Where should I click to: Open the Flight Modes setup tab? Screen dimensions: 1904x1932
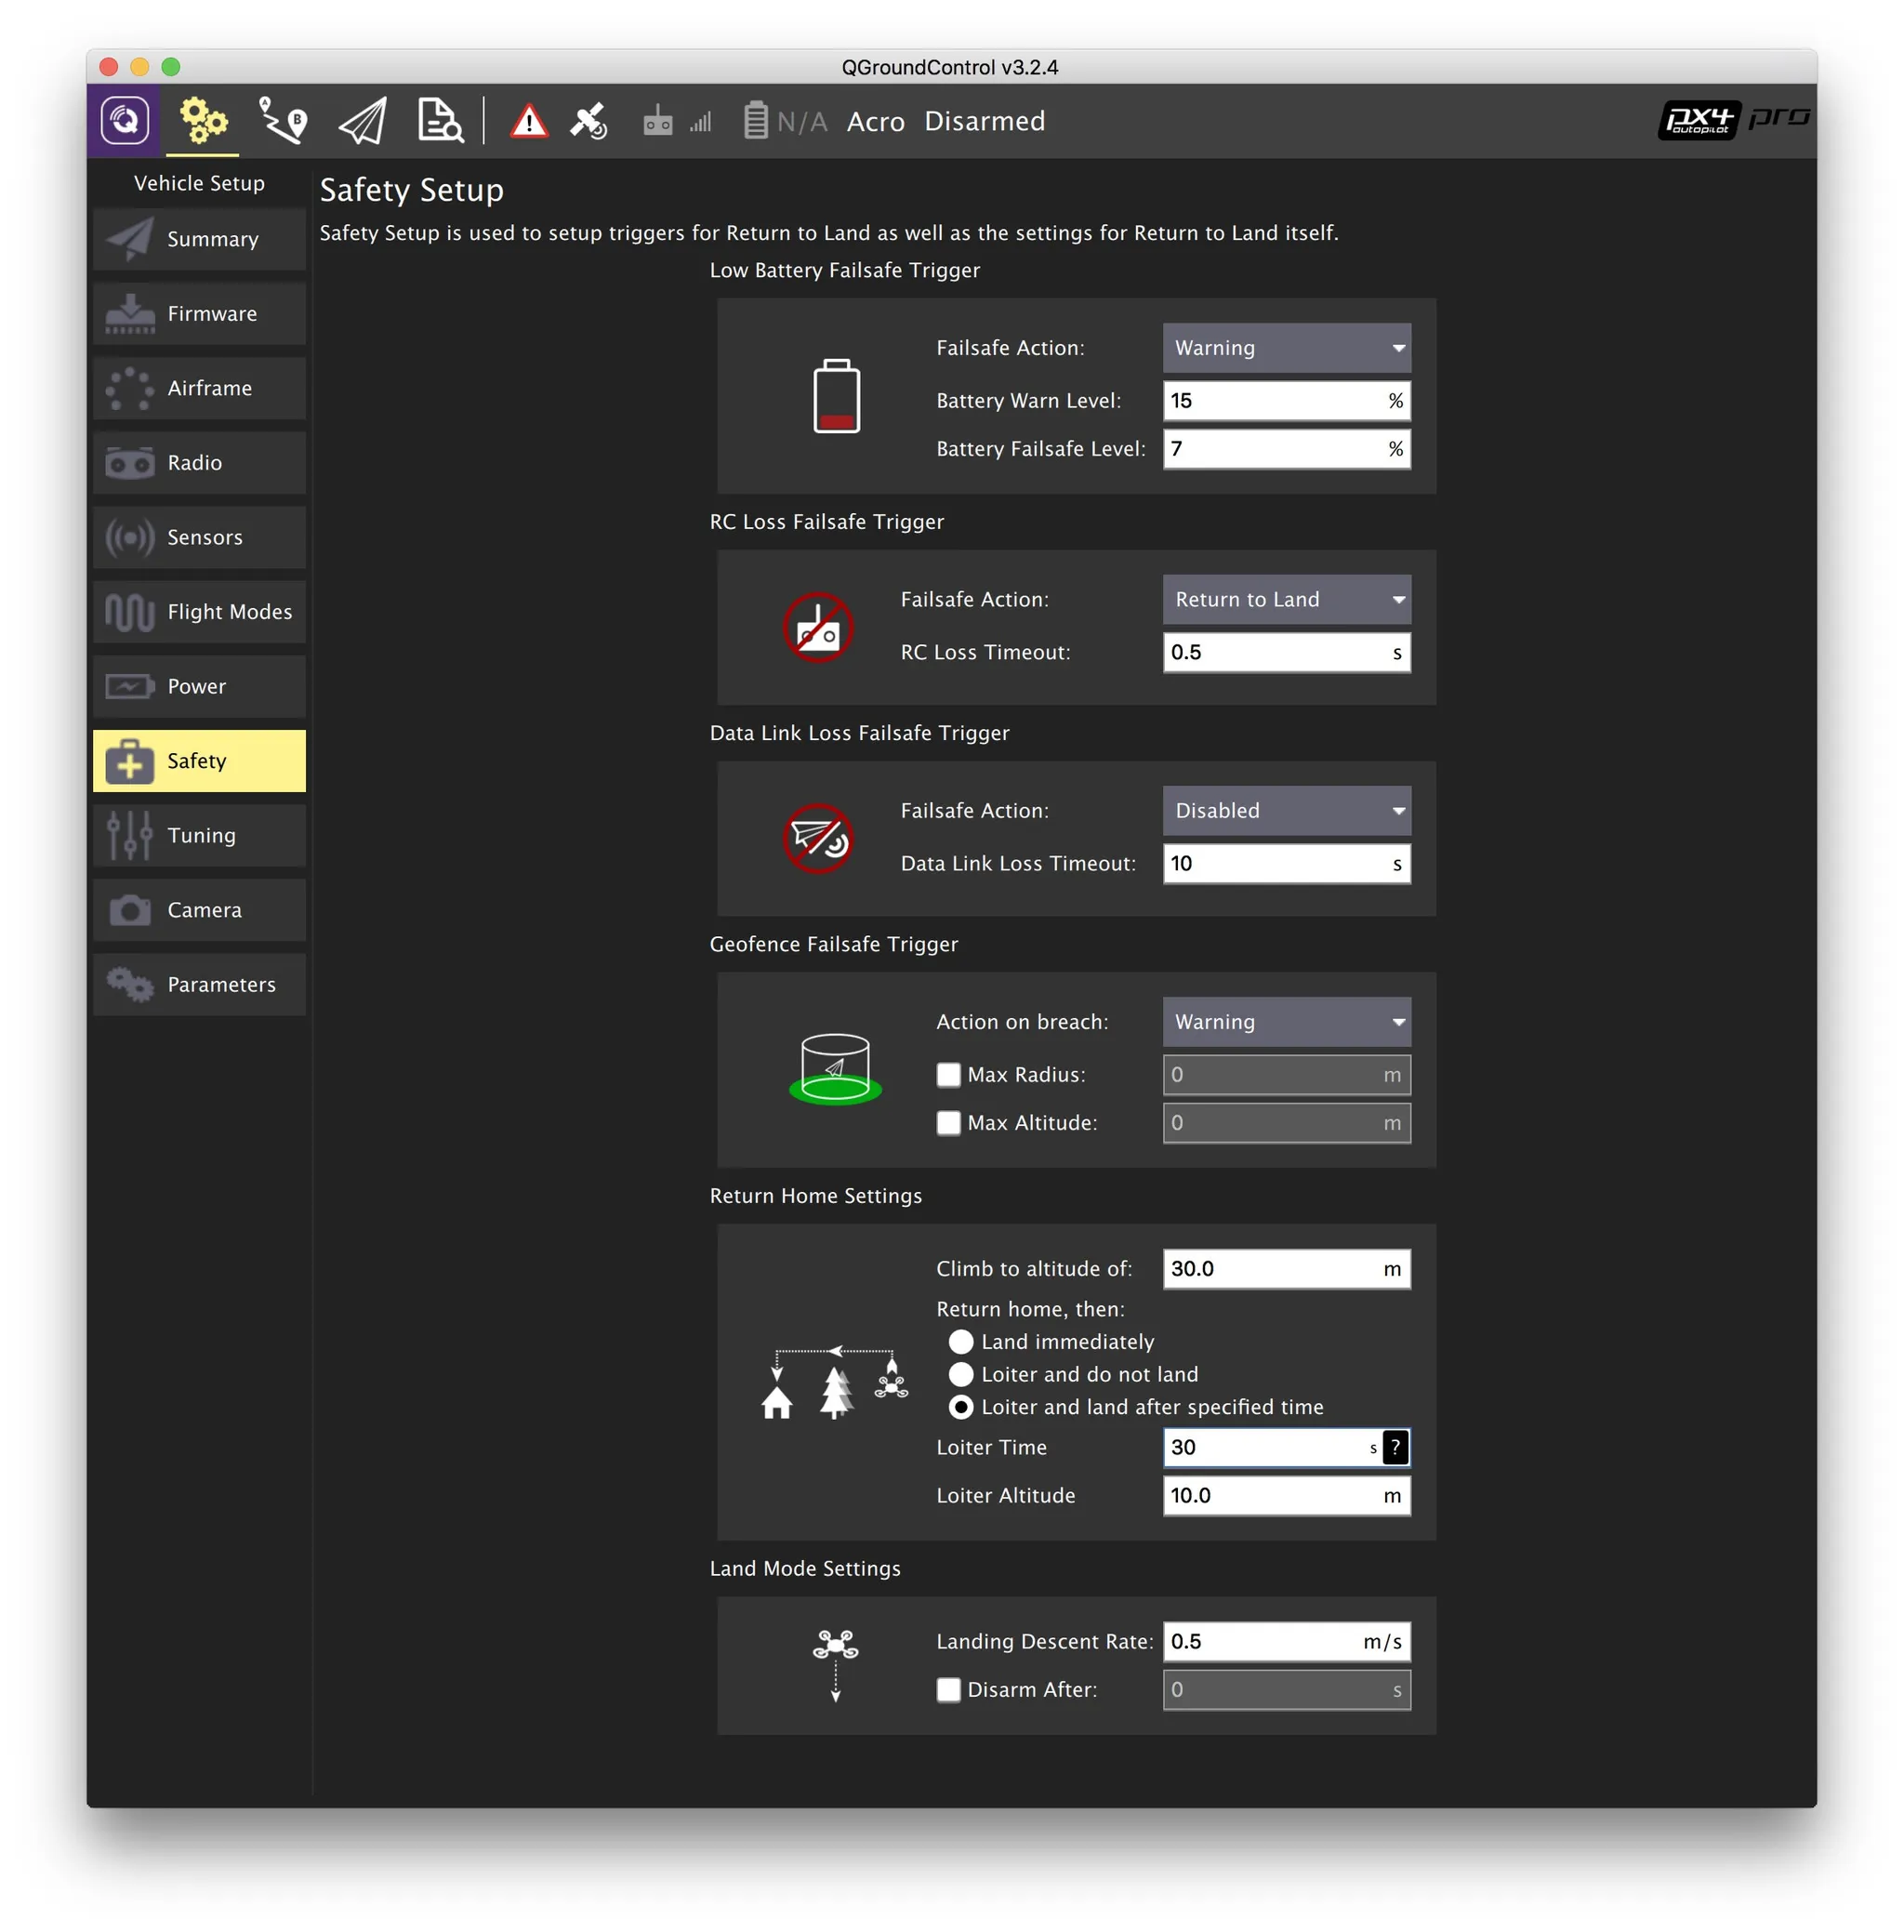[x=200, y=612]
